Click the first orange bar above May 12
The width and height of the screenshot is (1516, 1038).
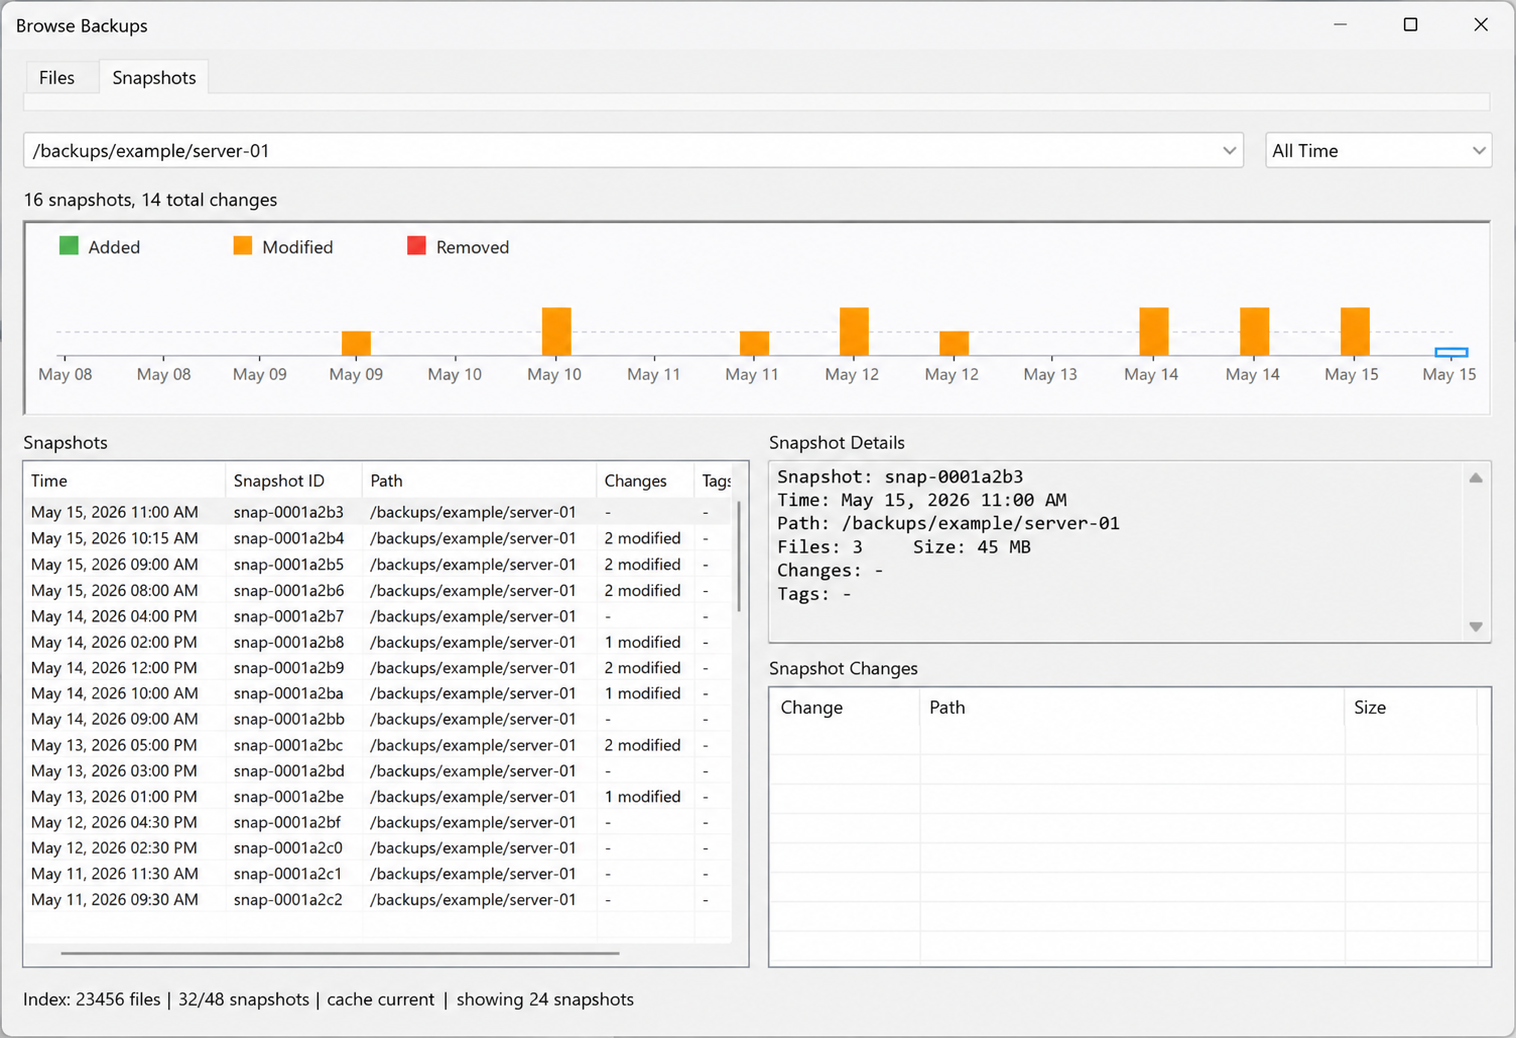point(854,332)
